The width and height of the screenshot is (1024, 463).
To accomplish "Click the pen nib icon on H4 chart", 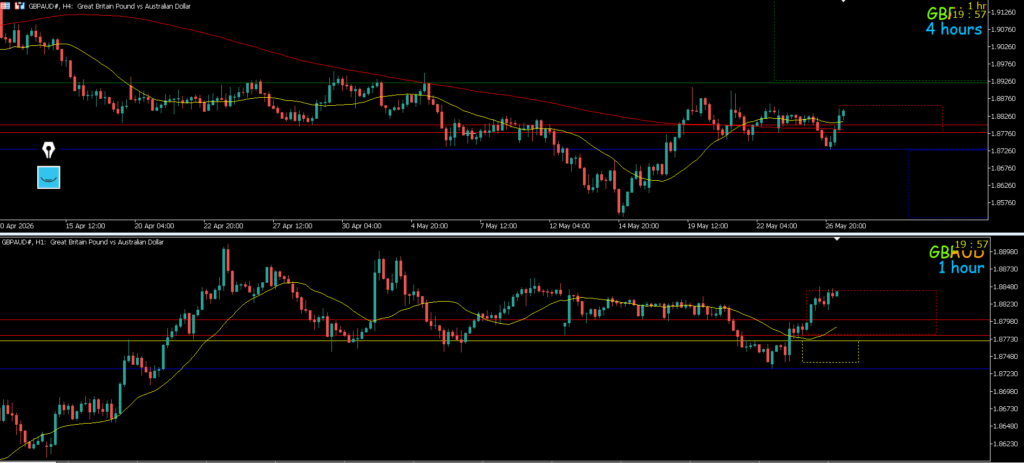I will coord(49,150).
